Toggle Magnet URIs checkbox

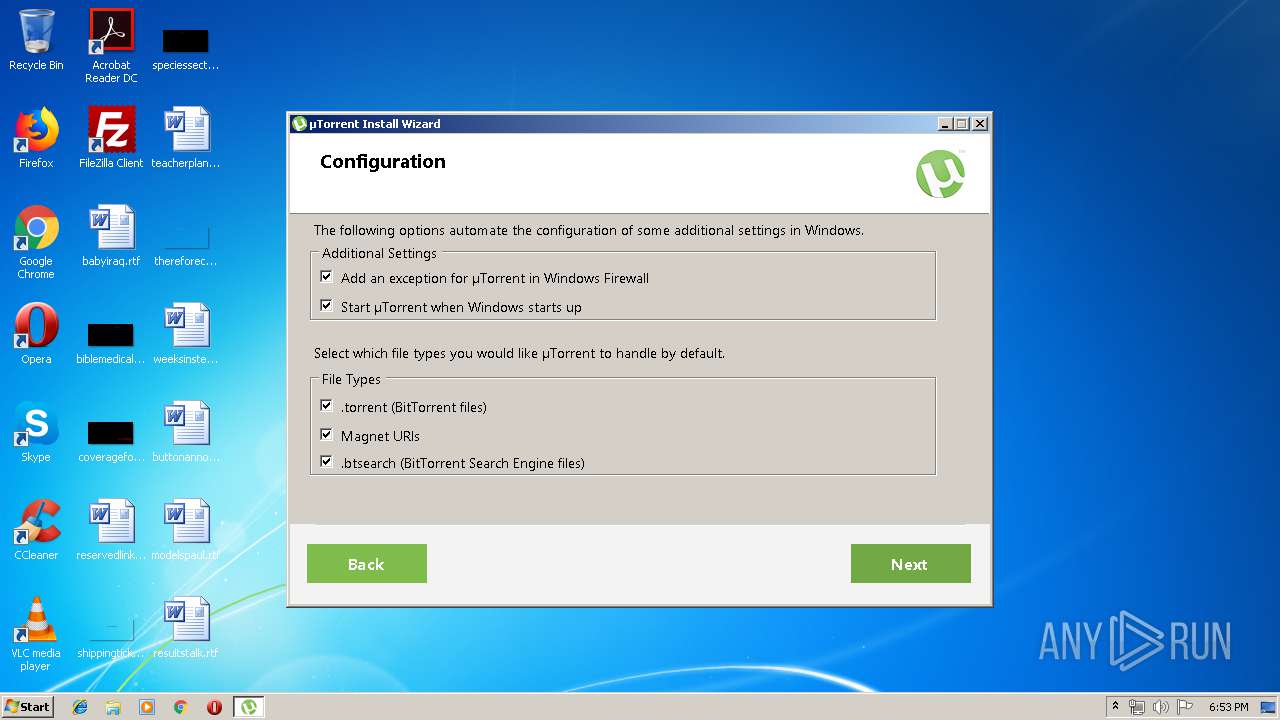pos(326,435)
